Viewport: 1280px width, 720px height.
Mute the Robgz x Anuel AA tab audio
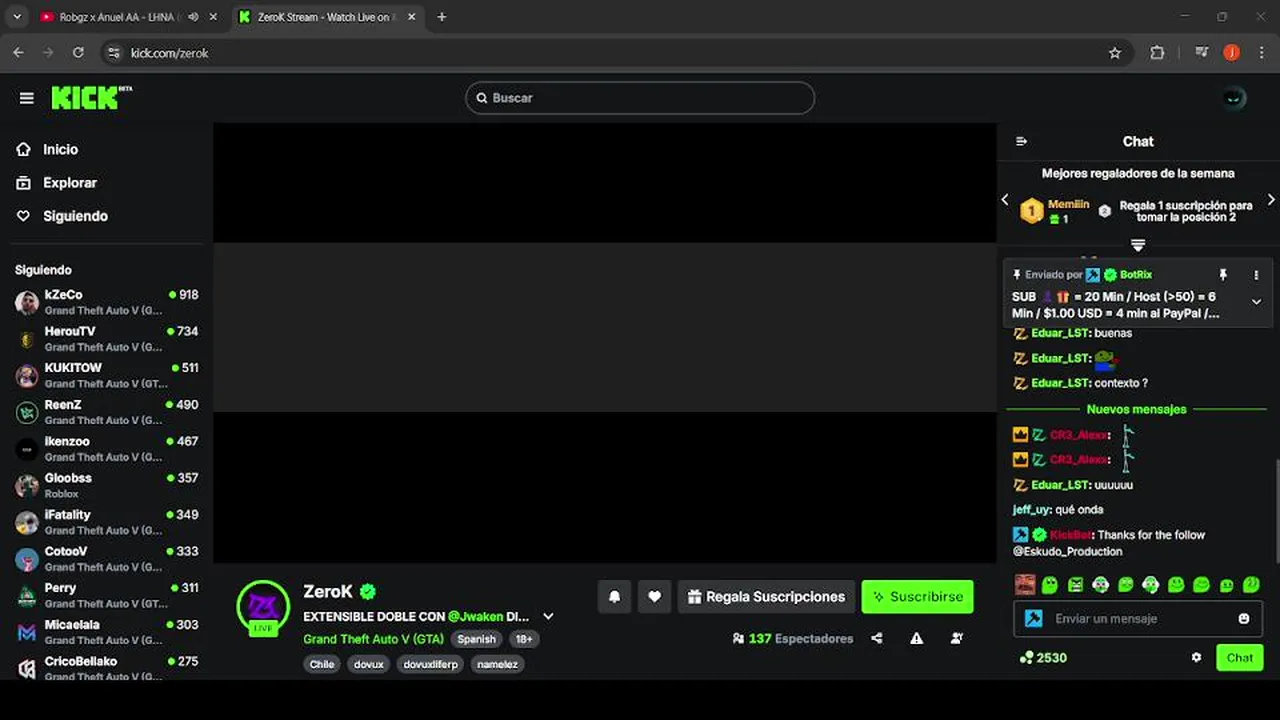click(193, 17)
